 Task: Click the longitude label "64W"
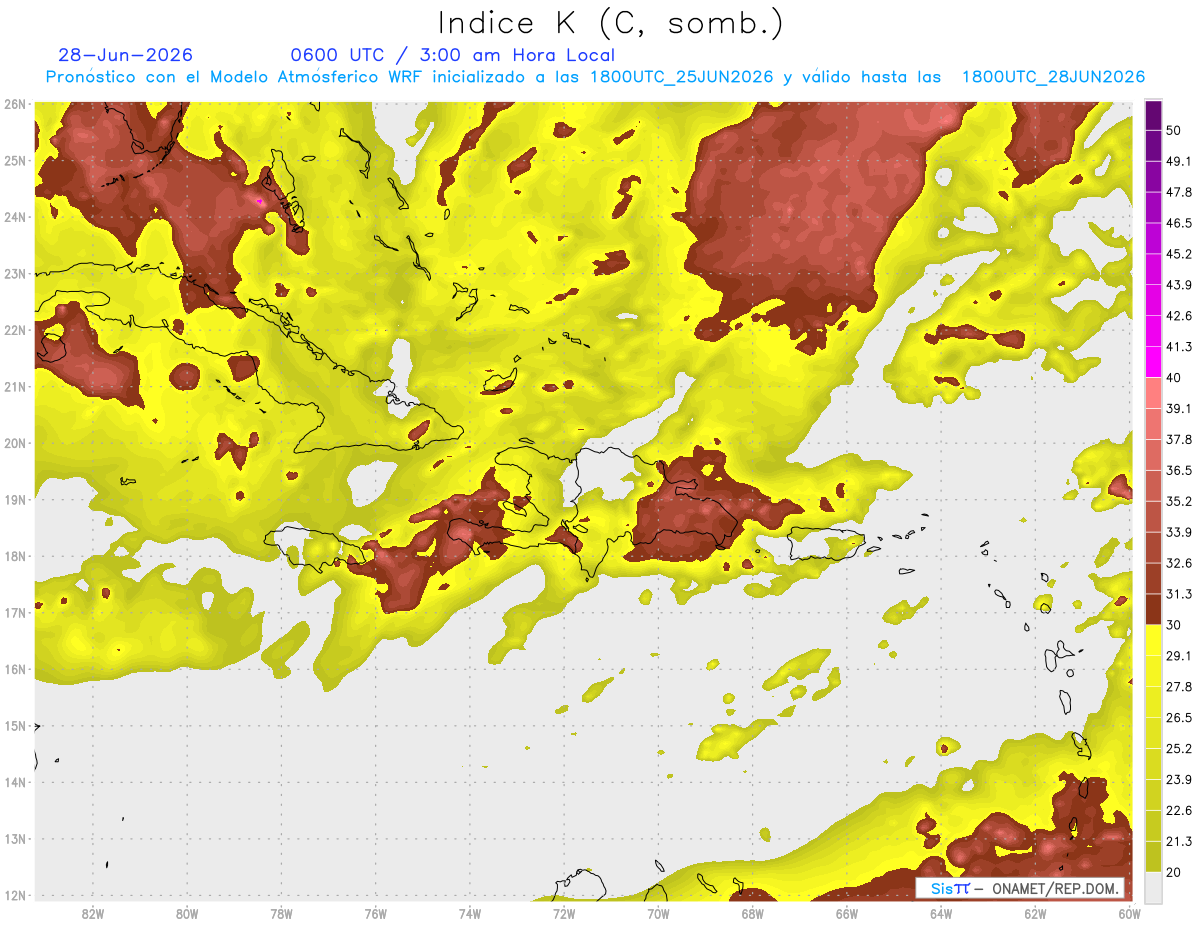click(x=941, y=914)
